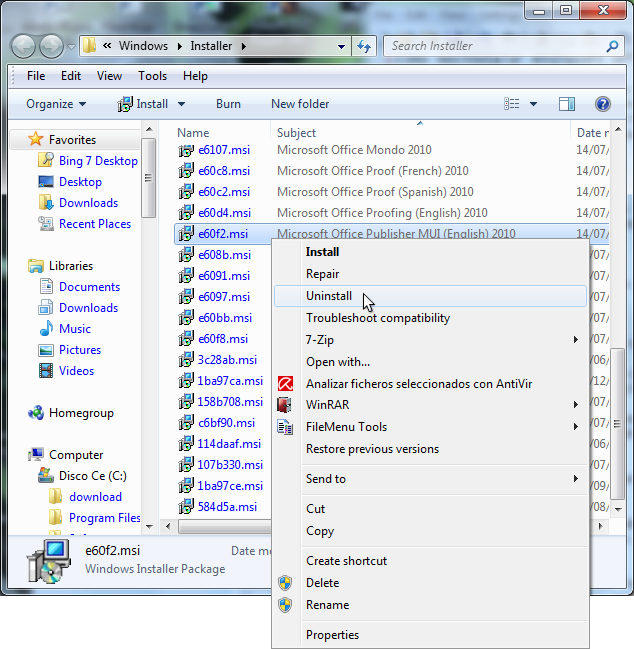Click the e60d4.msi installer icon
The width and height of the screenshot is (634, 649).
pyautogui.click(x=186, y=213)
